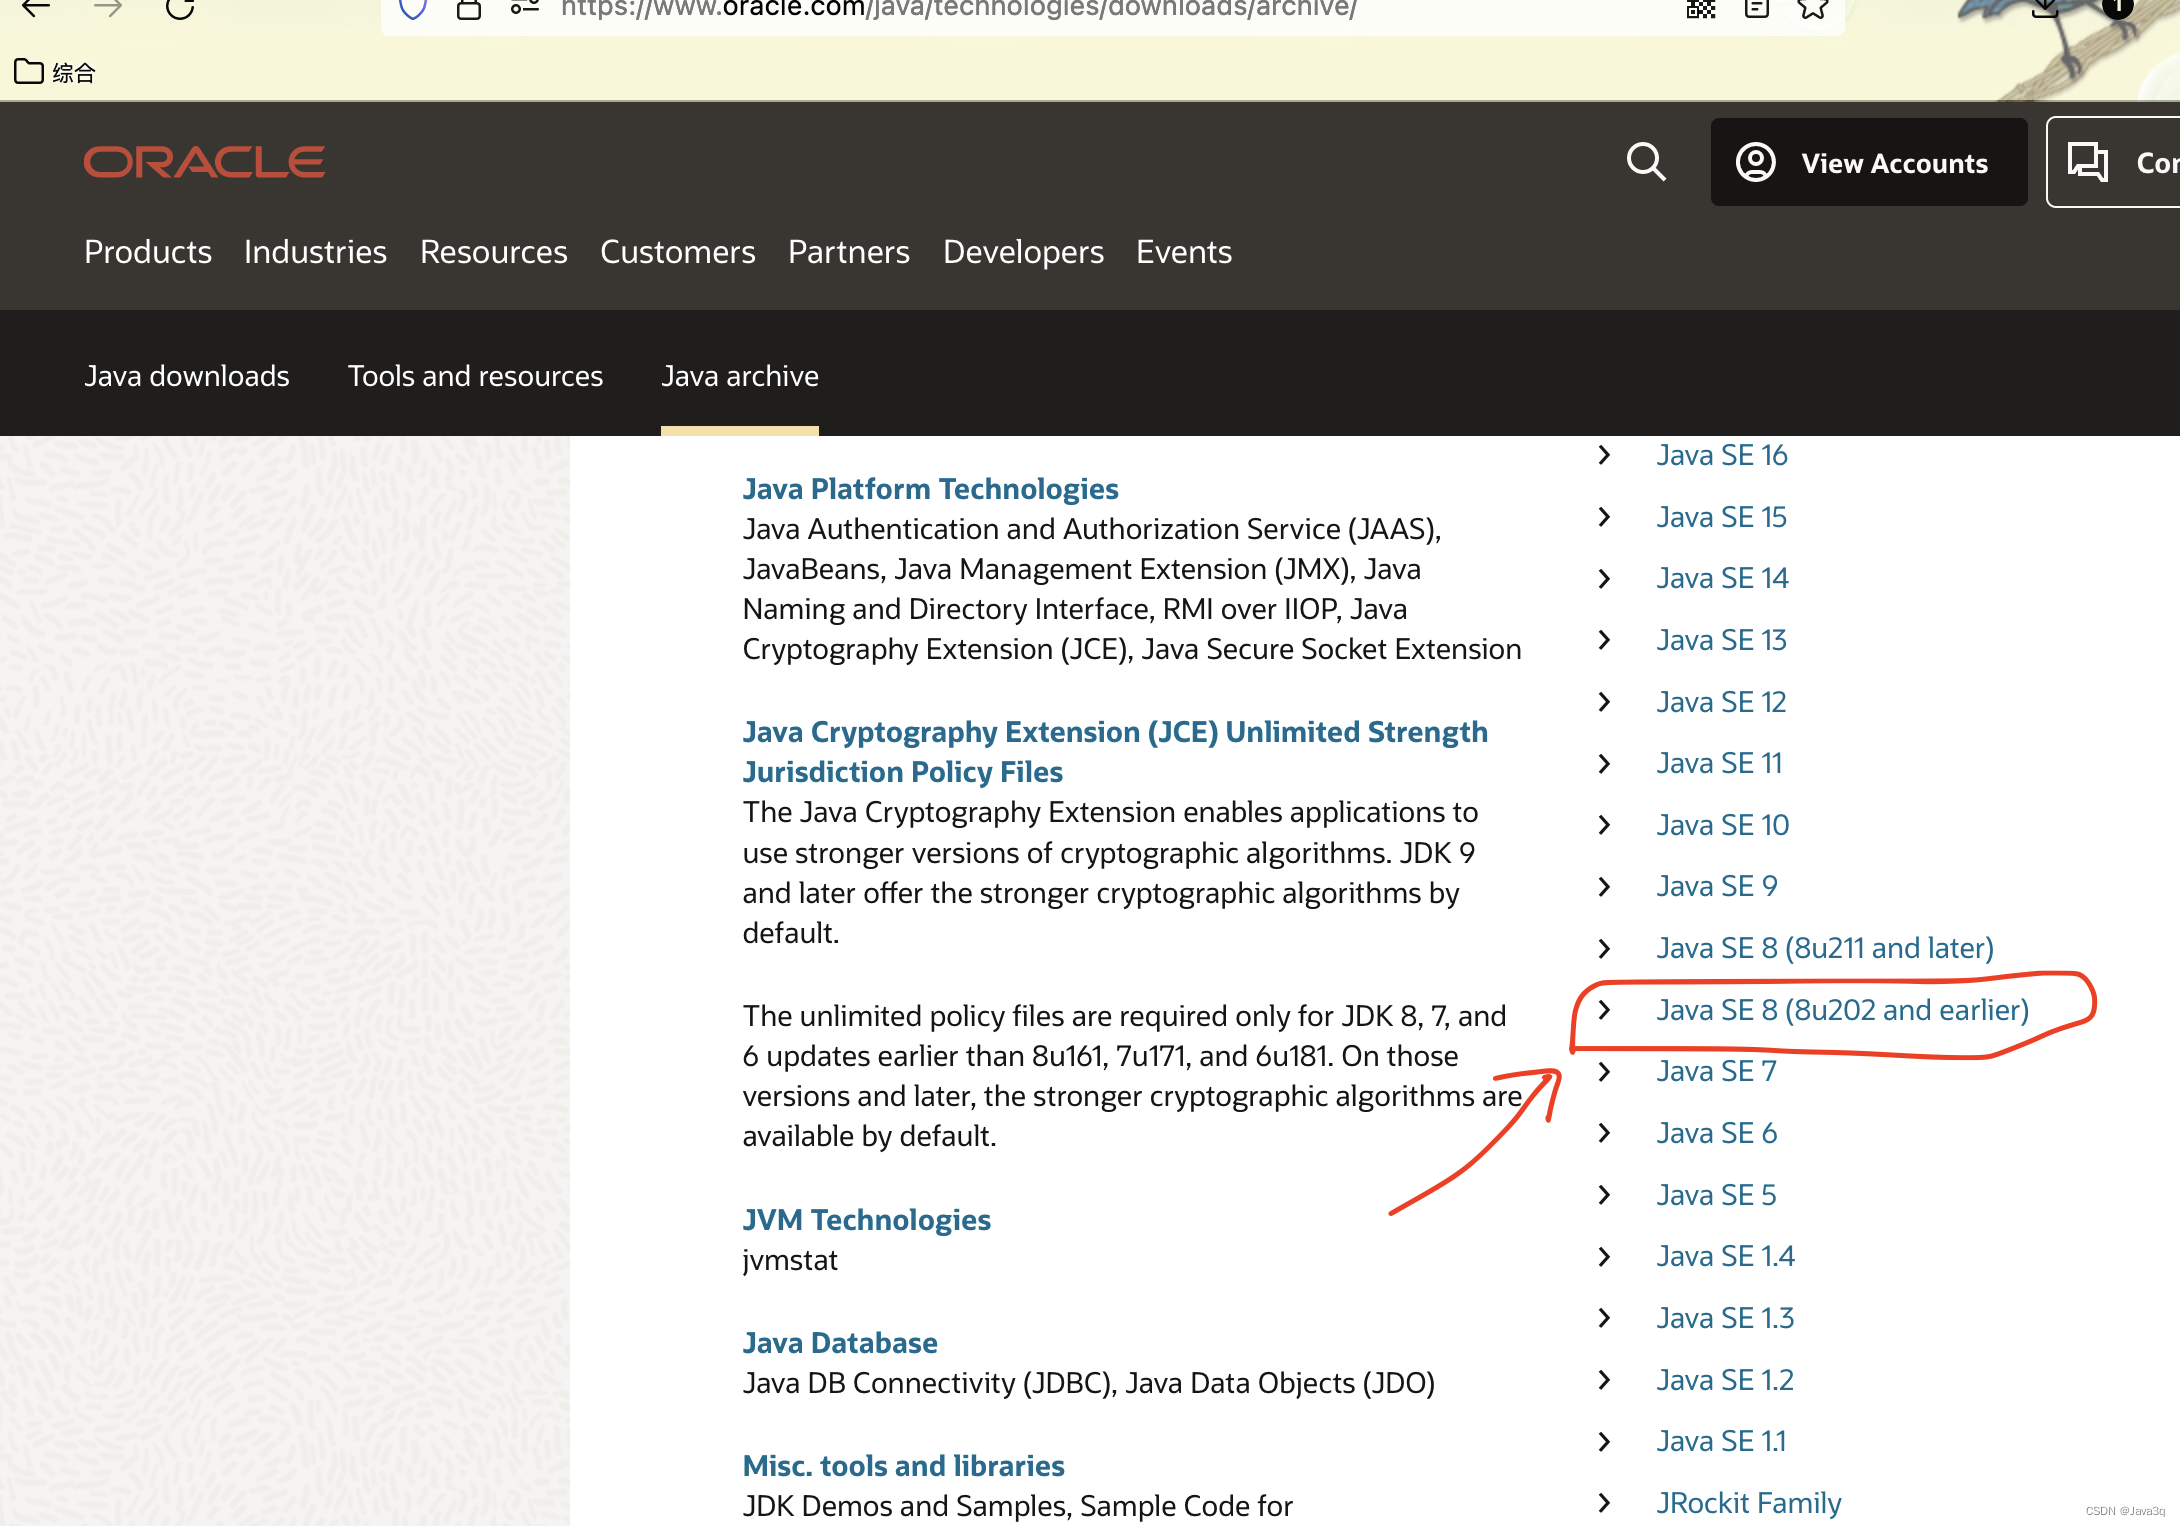Toggle reader view icon
This screenshot has height=1526, width=2180.
1757,8
